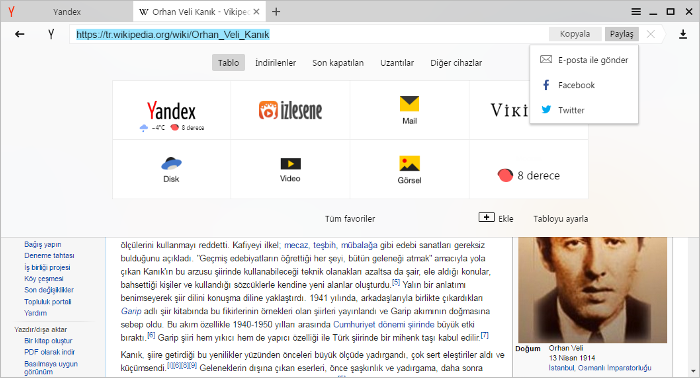This screenshot has width=700, height=378.
Task: Open the Görsel images tile
Action: click(x=409, y=169)
